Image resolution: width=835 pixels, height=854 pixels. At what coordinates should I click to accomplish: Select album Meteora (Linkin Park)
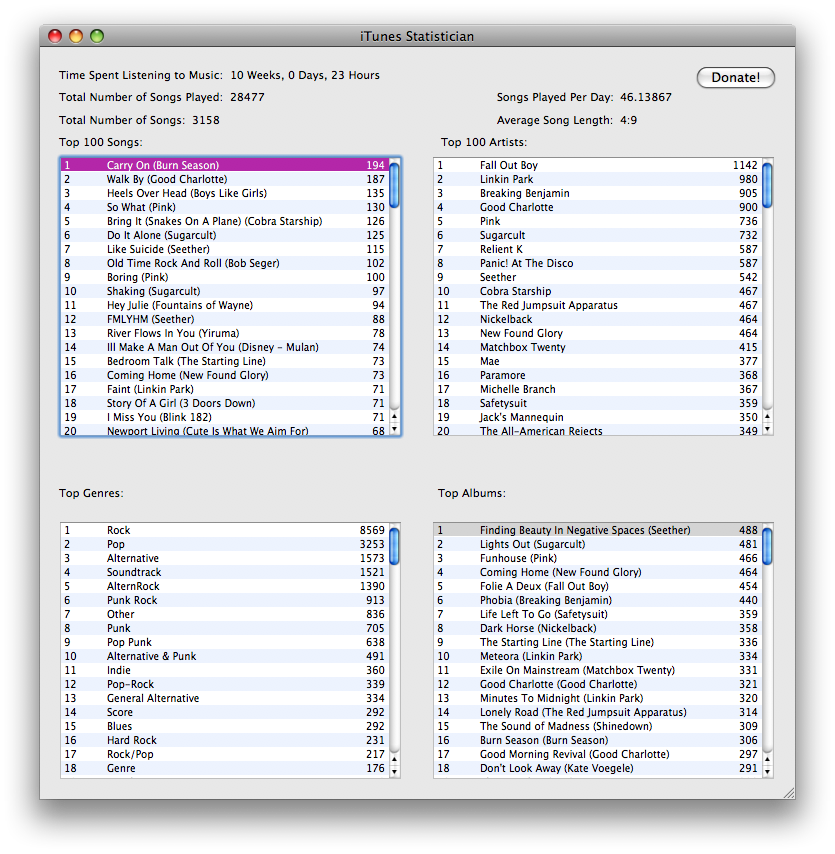598,656
